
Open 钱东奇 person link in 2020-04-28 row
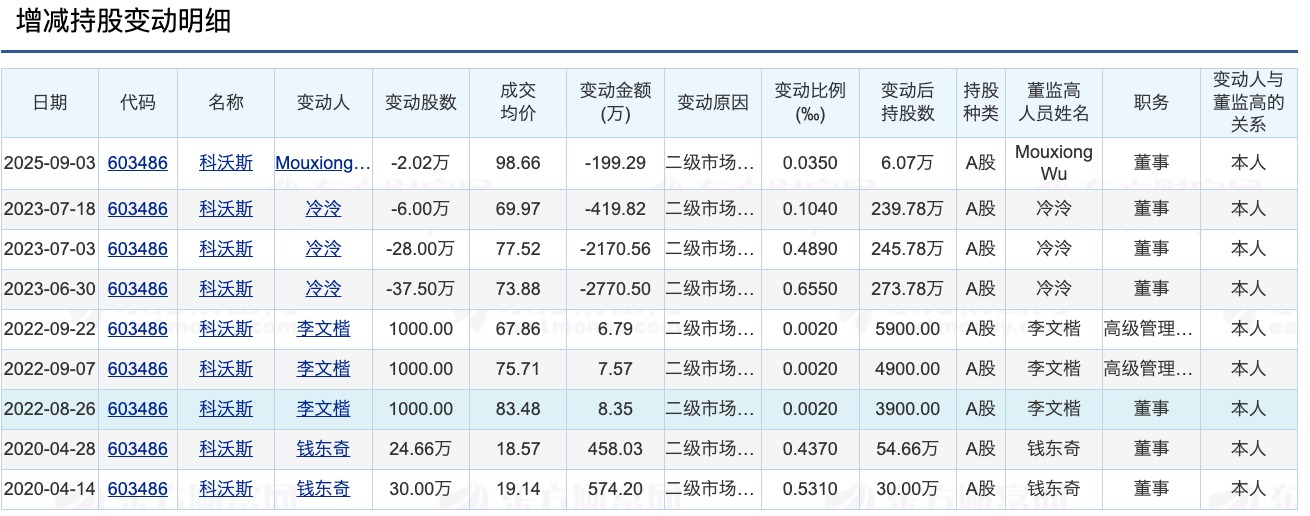click(x=323, y=449)
